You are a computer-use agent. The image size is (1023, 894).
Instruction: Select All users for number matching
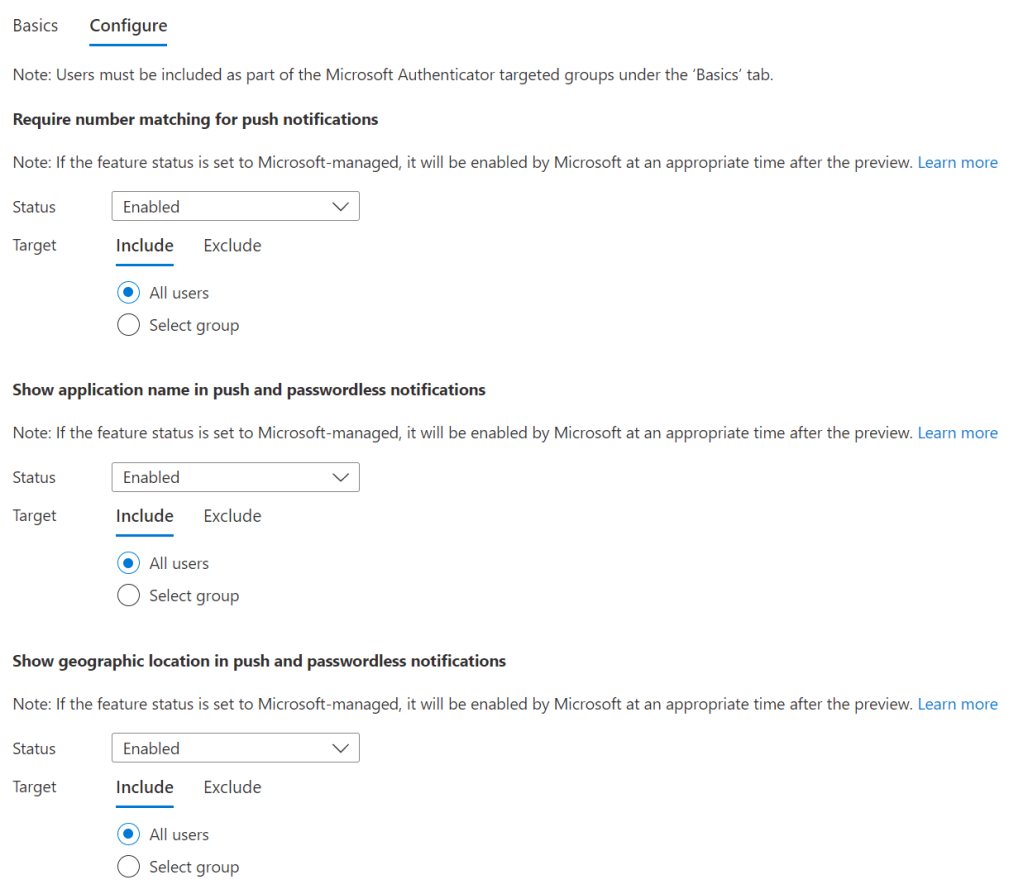click(x=128, y=293)
